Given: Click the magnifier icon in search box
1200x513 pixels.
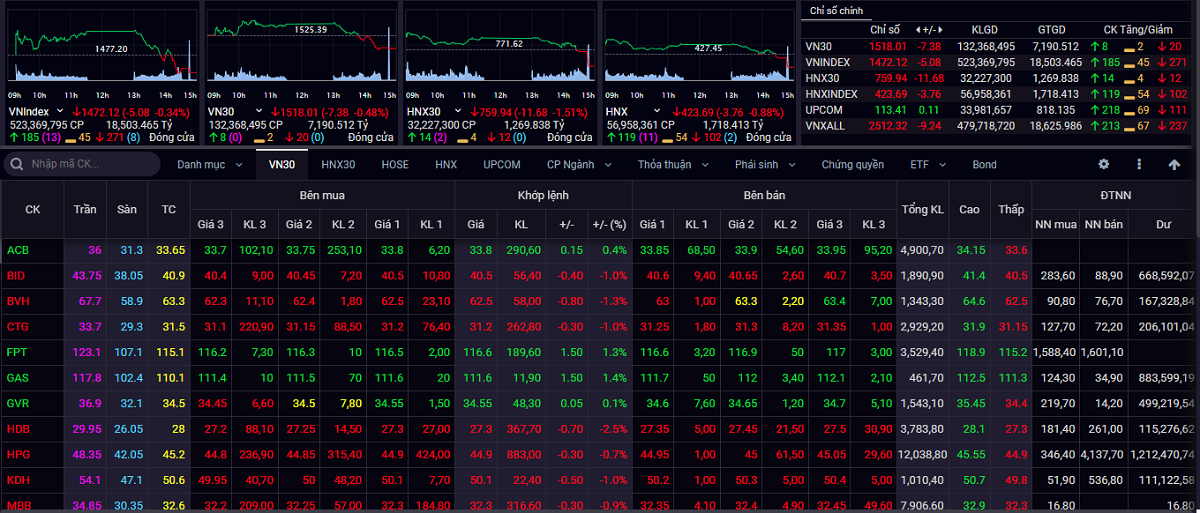Looking at the screenshot, I should coord(16,164).
